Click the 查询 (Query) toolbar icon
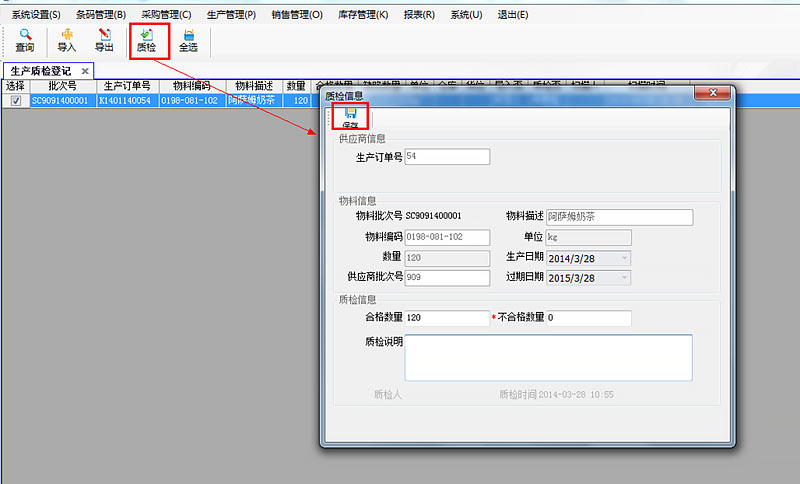800x484 pixels. tap(25, 40)
